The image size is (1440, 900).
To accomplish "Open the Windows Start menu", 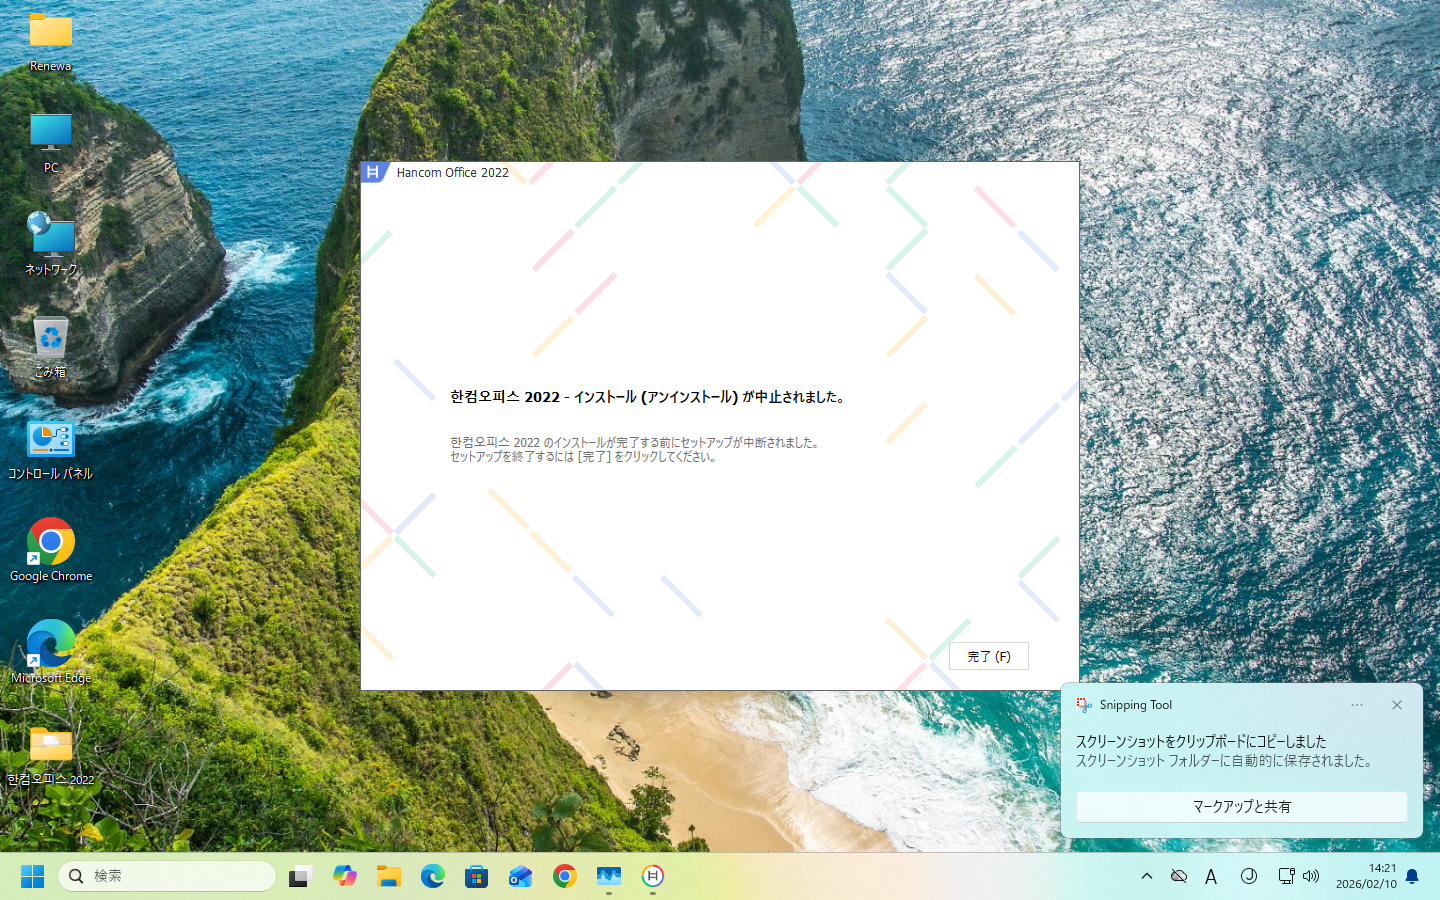I will click(32, 876).
